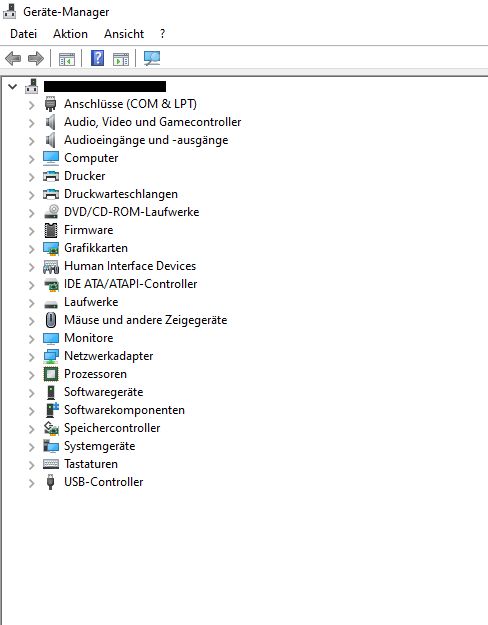Image resolution: width=488 pixels, height=625 pixels.
Task: Select the Prozessoren chip icon
Action: (x=51, y=374)
